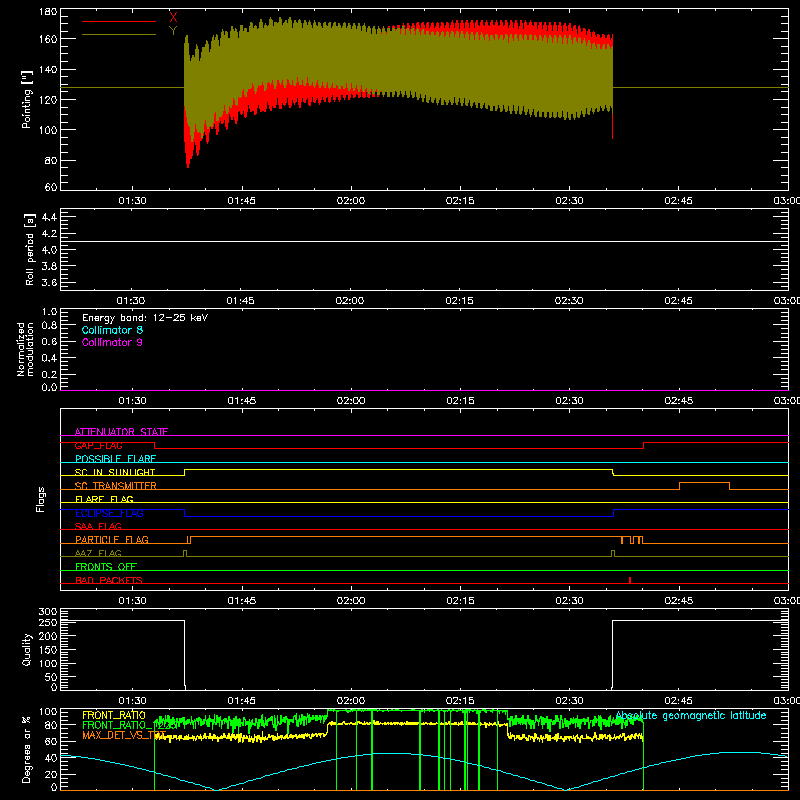
Task: Click 02:30 time label under modulation plot
Action: click(569, 401)
